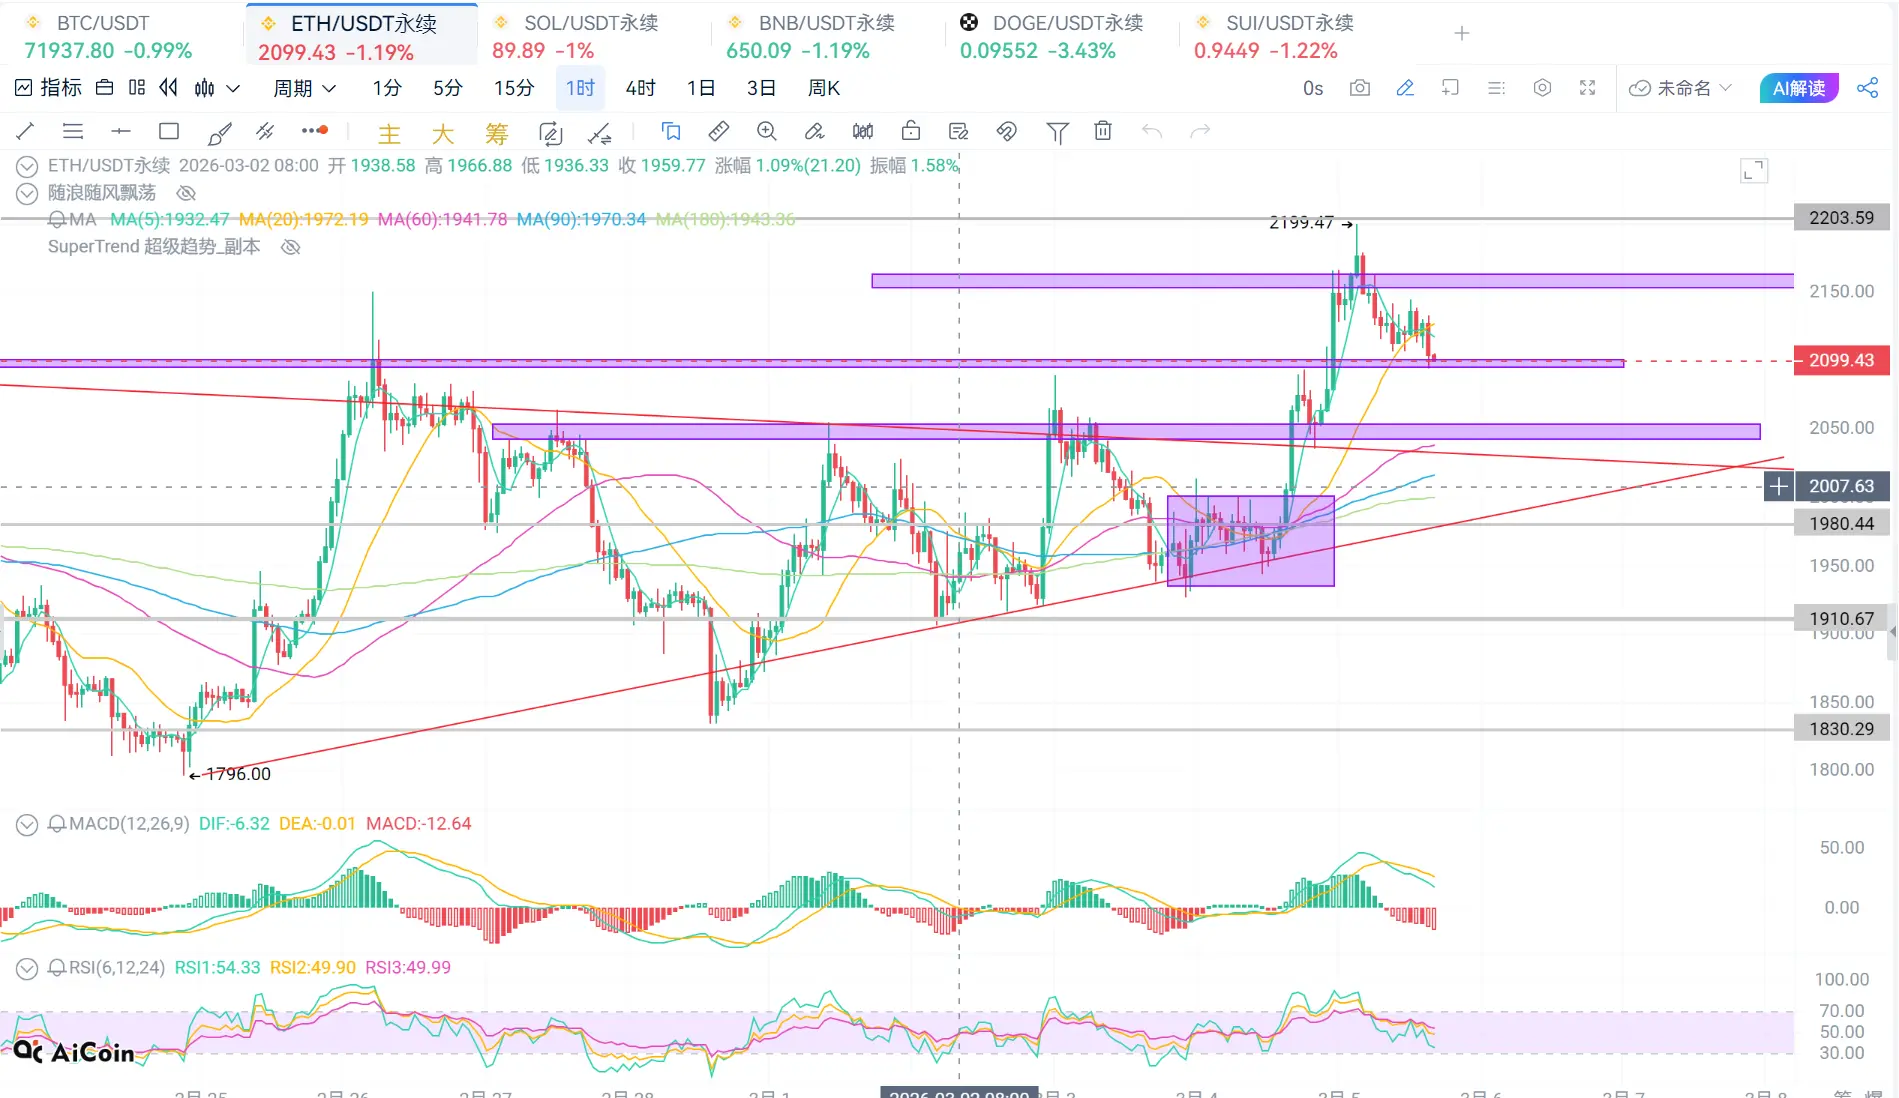Screen dimensions: 1899x1098
Task: Click the blue bookmark layers icon
Action: click(x=671, y=131)
